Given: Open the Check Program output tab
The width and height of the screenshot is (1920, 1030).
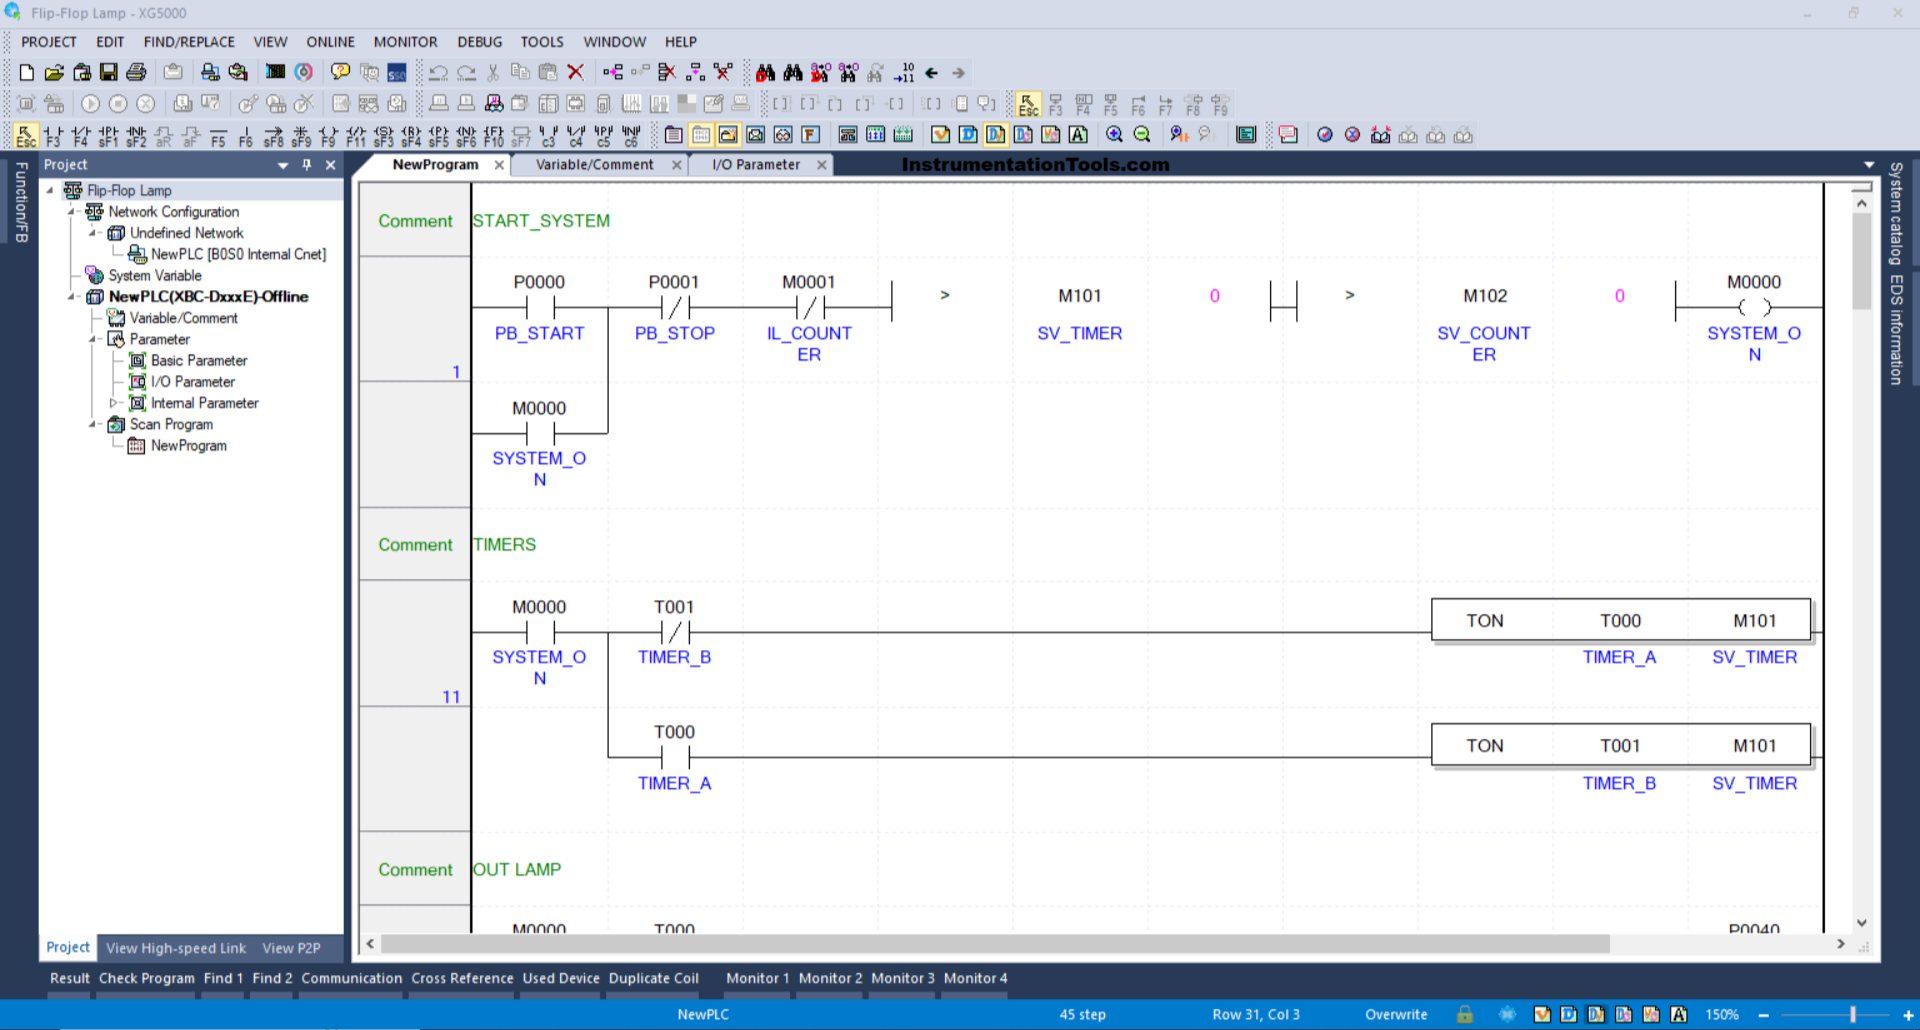Looking at the screenshot, I should (146, 978).
